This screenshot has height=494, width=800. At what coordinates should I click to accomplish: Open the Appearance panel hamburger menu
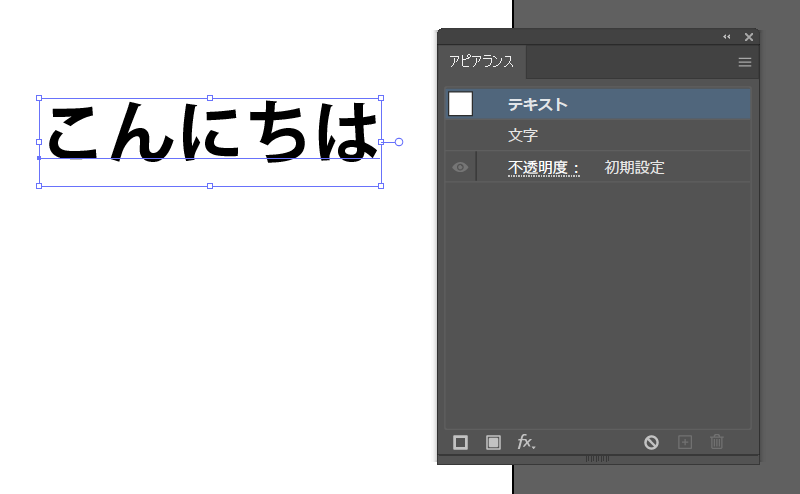coord(744,62)
